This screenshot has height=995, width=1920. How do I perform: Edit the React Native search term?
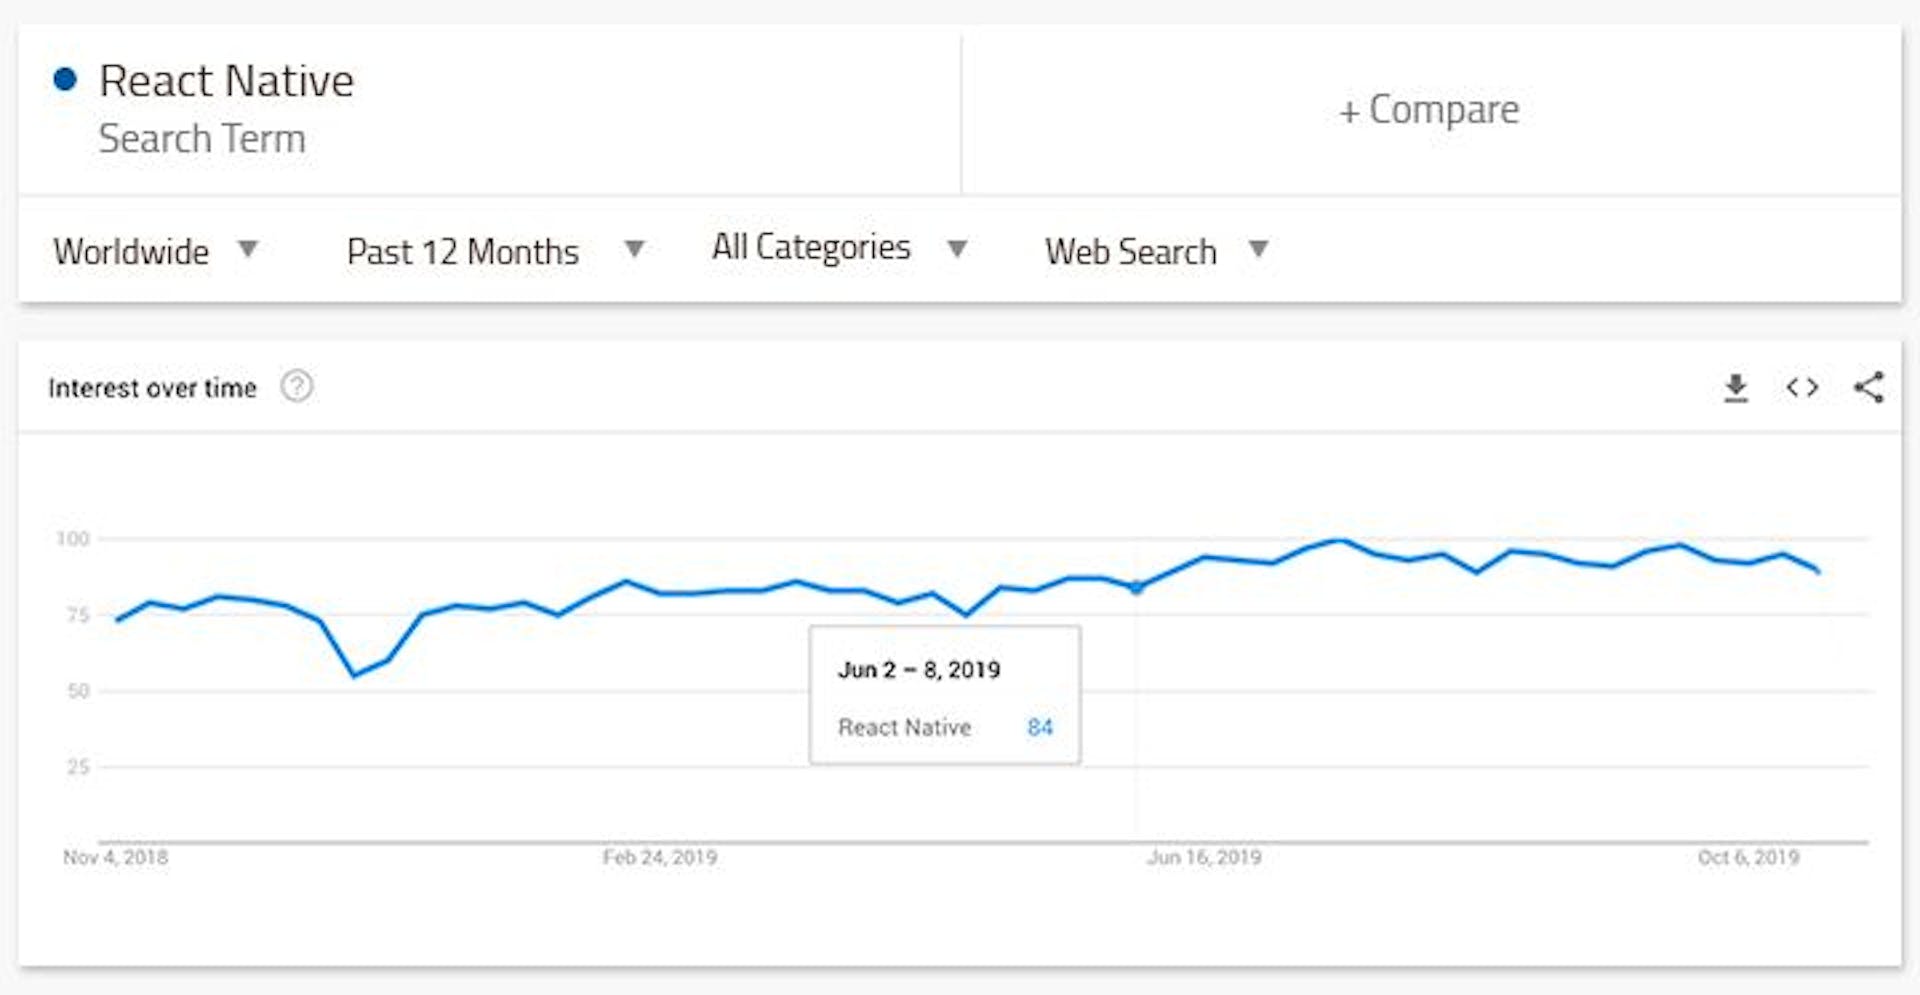tap(226, 81)
